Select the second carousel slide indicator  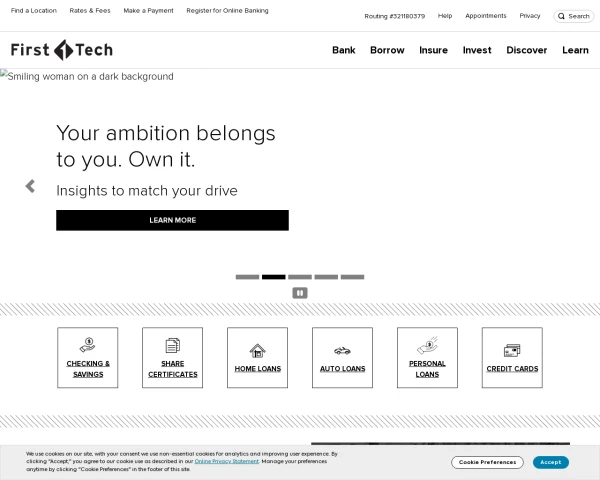(x=274, y=277)
